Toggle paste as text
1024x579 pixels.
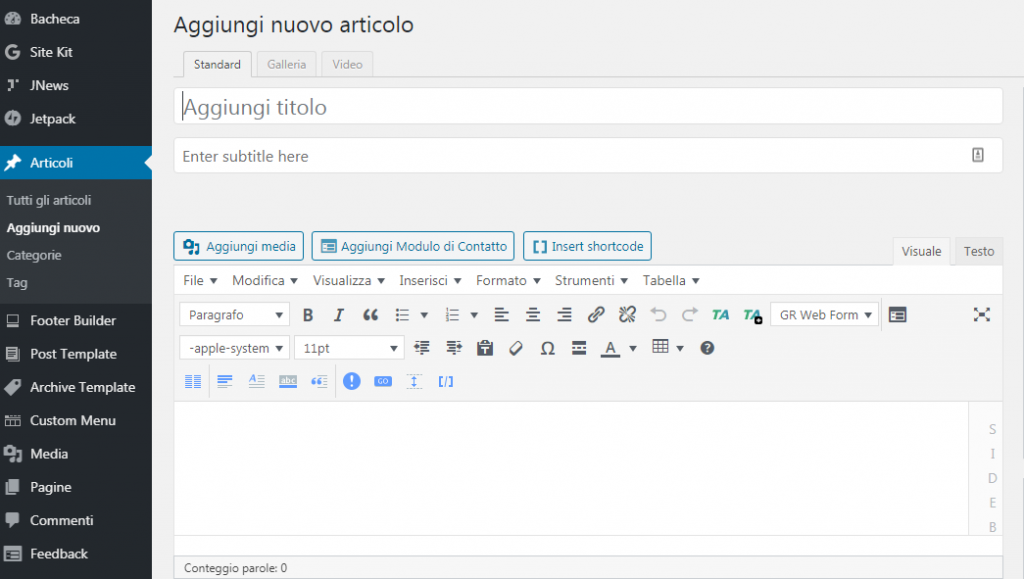click(x=485, y=348)
